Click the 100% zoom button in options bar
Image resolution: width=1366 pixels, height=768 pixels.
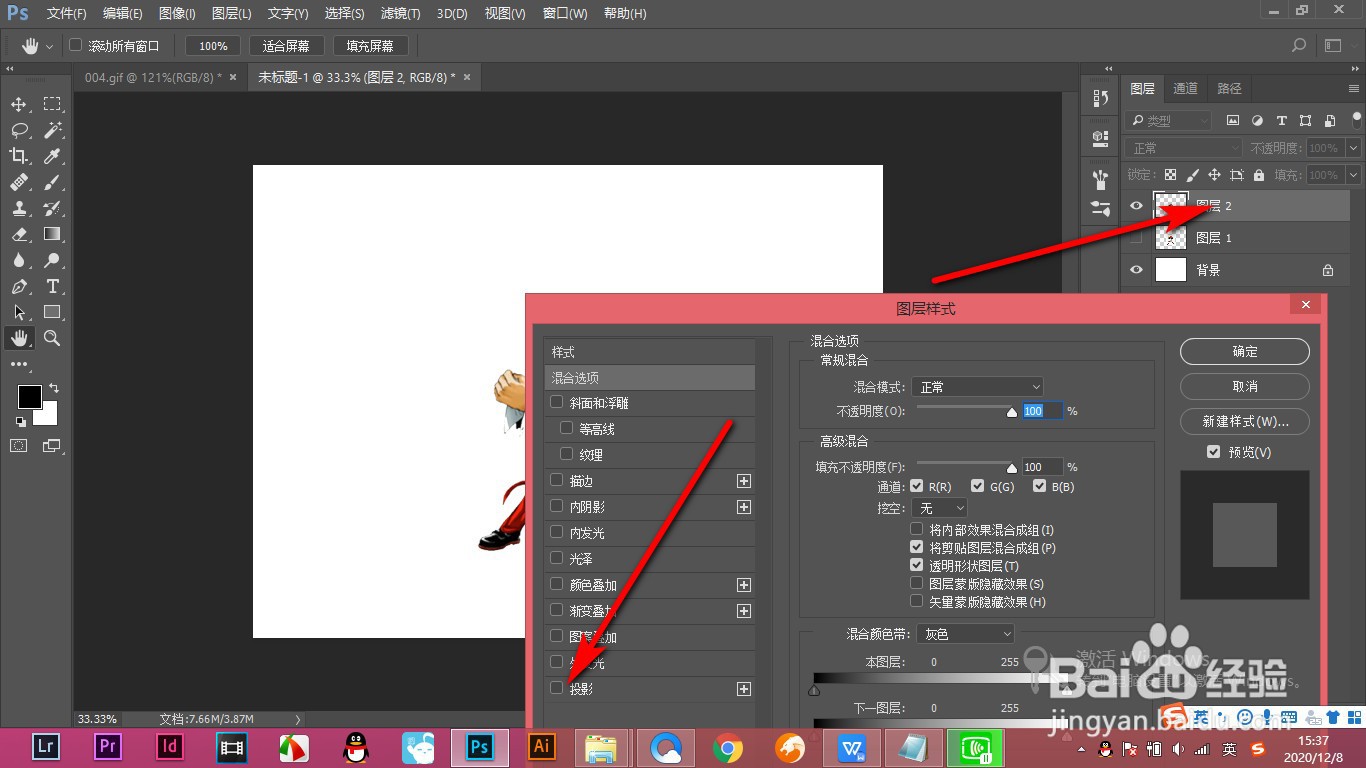pos(213,46)
